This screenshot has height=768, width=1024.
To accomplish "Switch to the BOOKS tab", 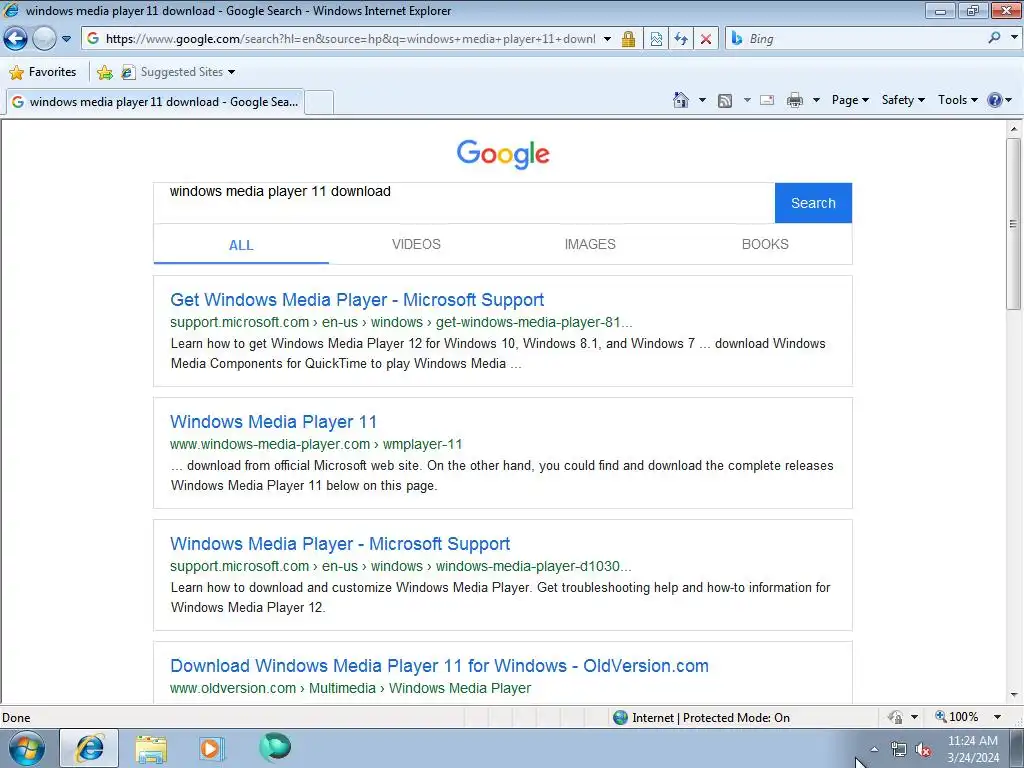I will (x=765, y=244).
